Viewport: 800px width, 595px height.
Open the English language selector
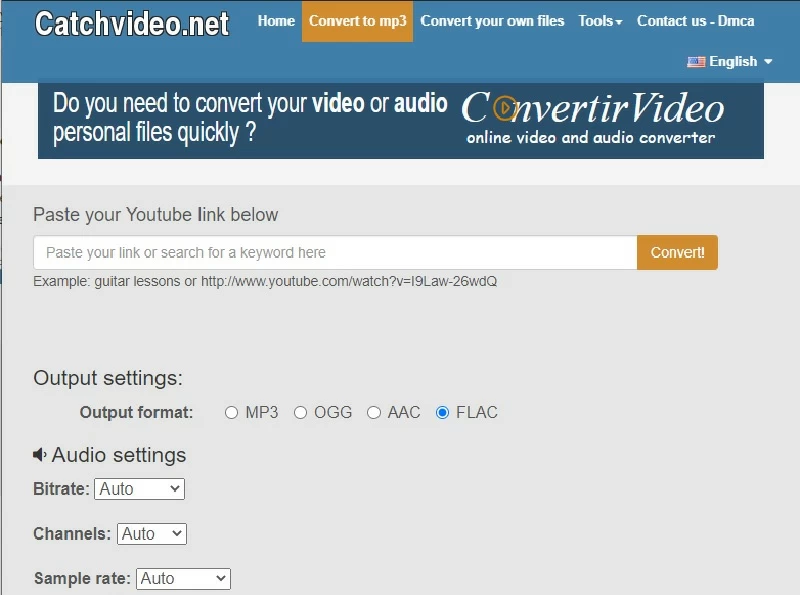click(730, 61)
